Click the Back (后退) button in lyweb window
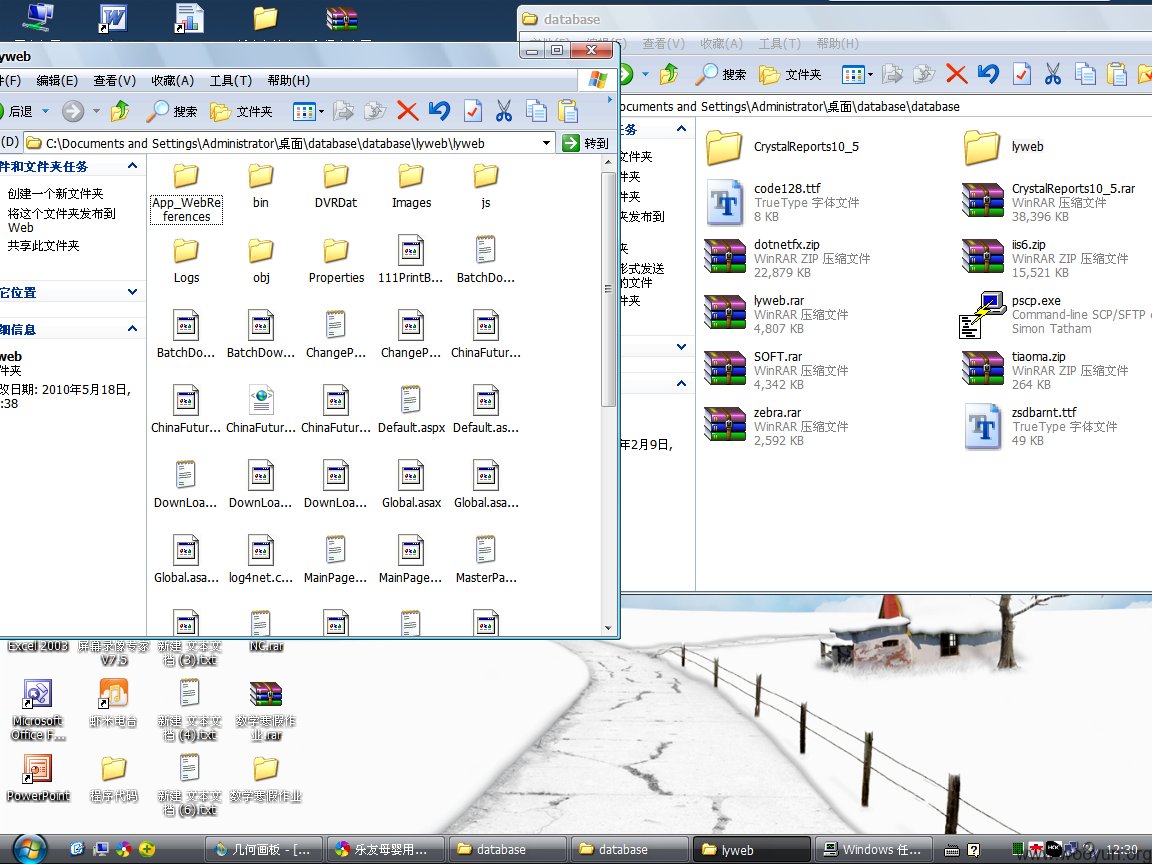The image size is (1152, 864). [x=16, y=111]
